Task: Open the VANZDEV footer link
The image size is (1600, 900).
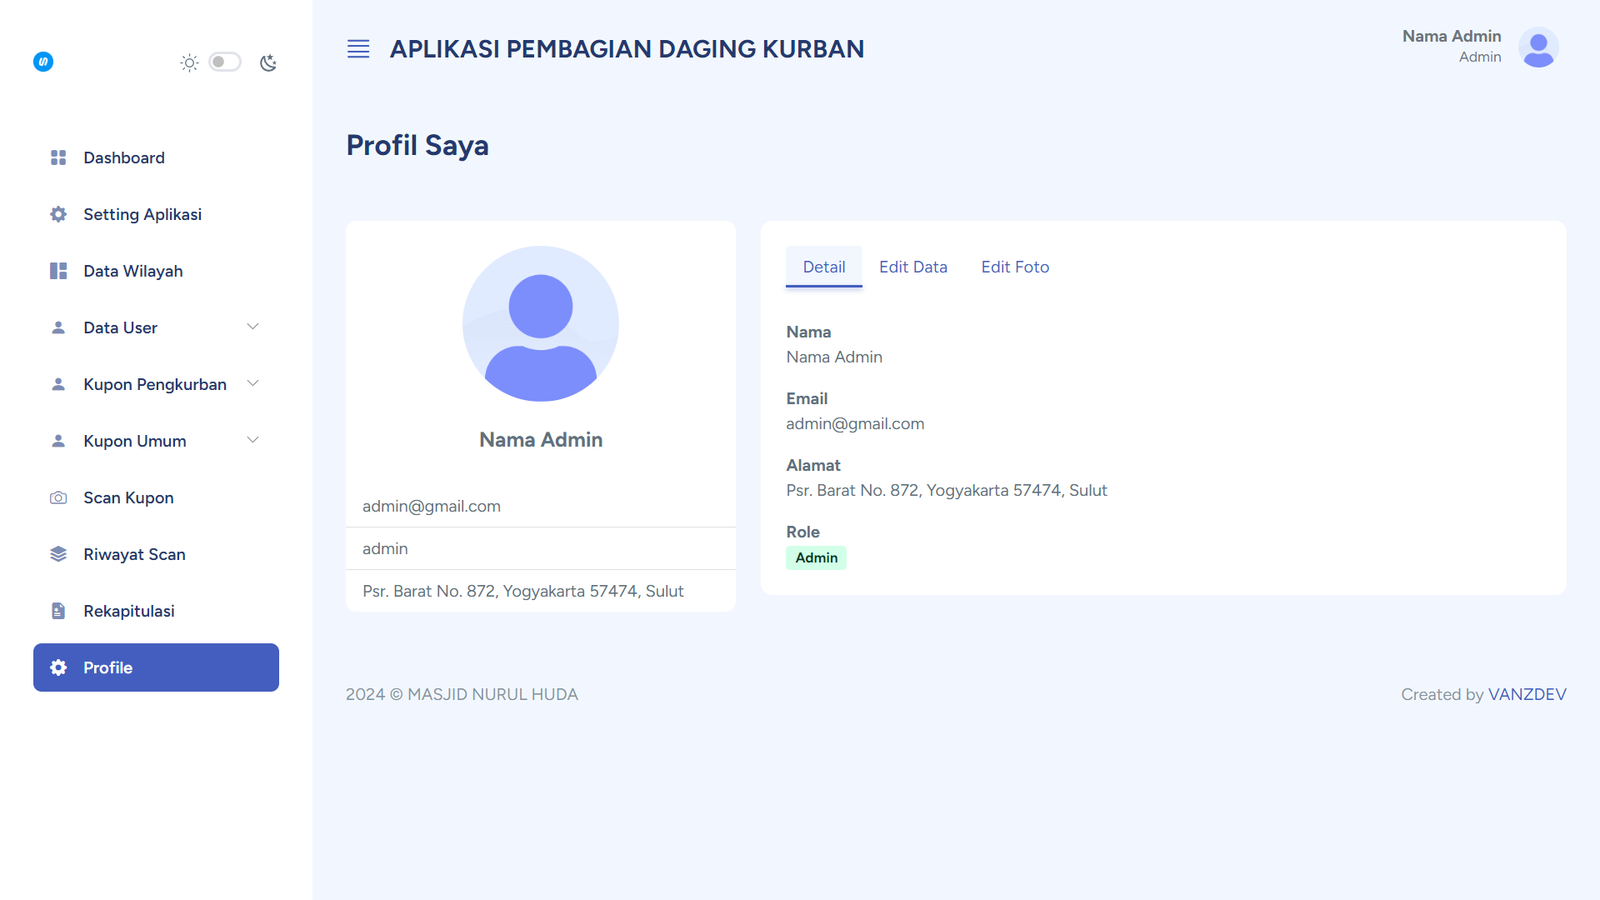Action: pos(1526,694)
